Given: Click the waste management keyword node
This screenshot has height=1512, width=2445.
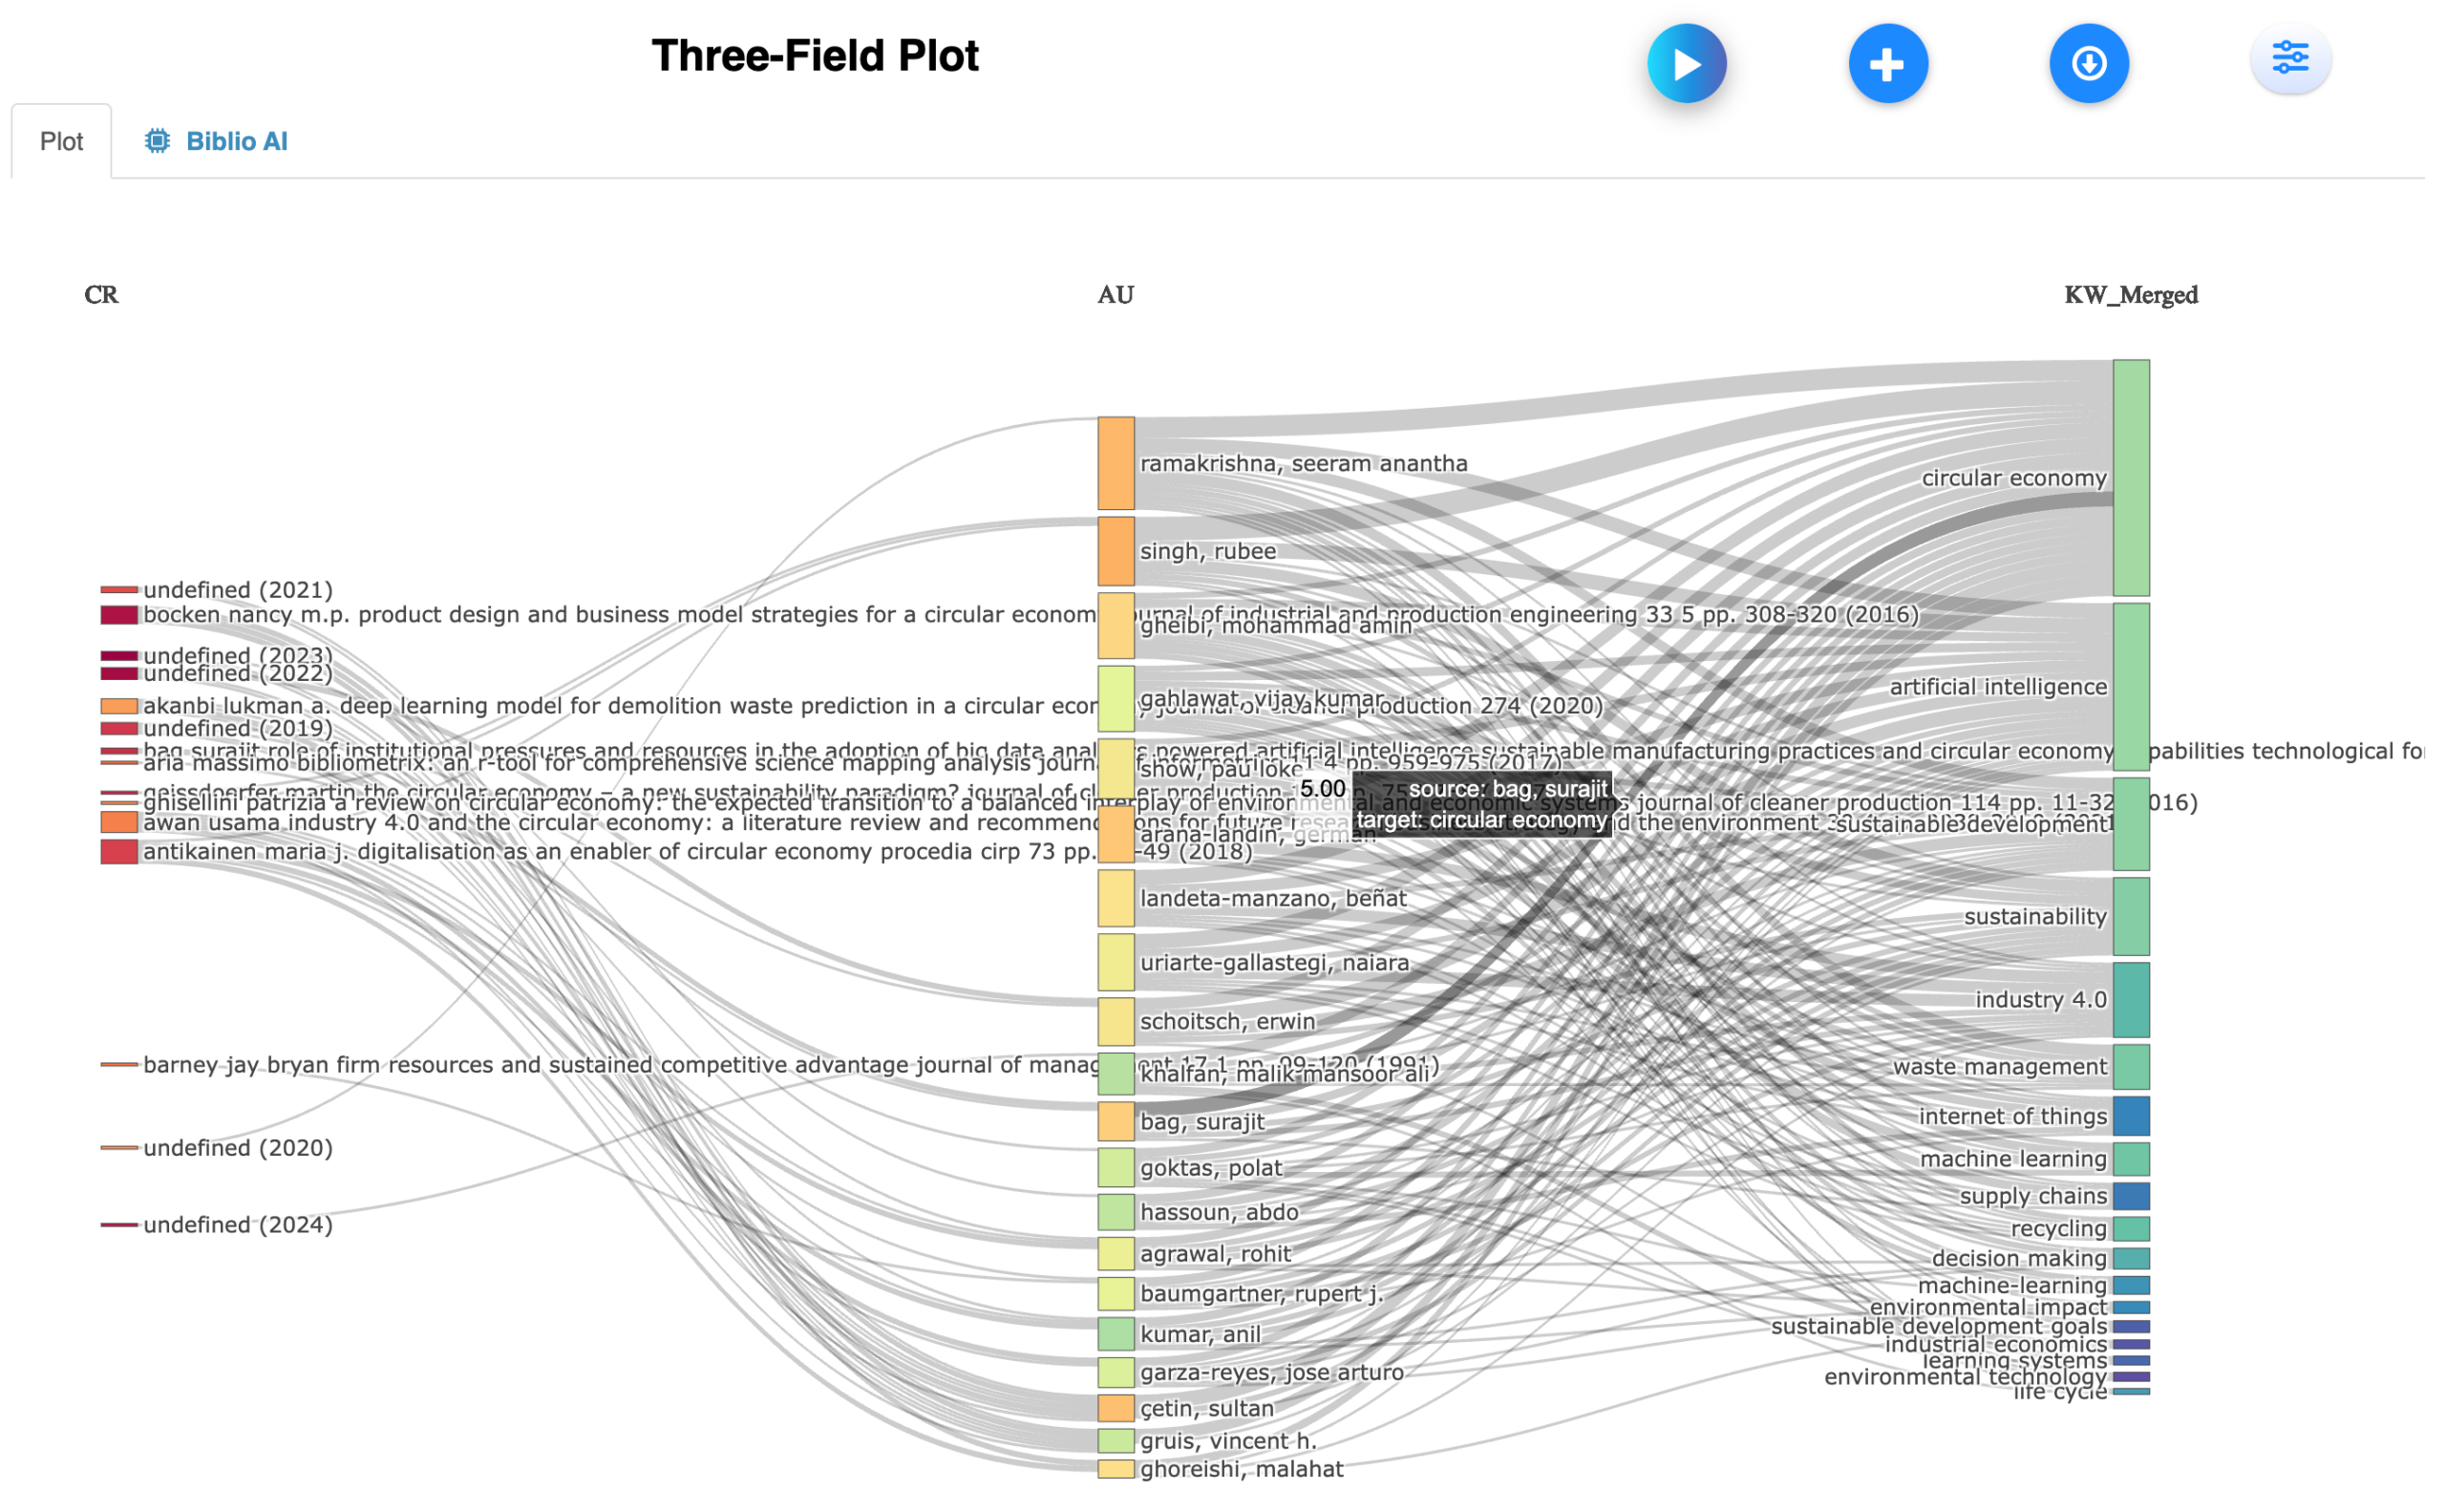Looking at the screenshot, I should 2130,1066.
